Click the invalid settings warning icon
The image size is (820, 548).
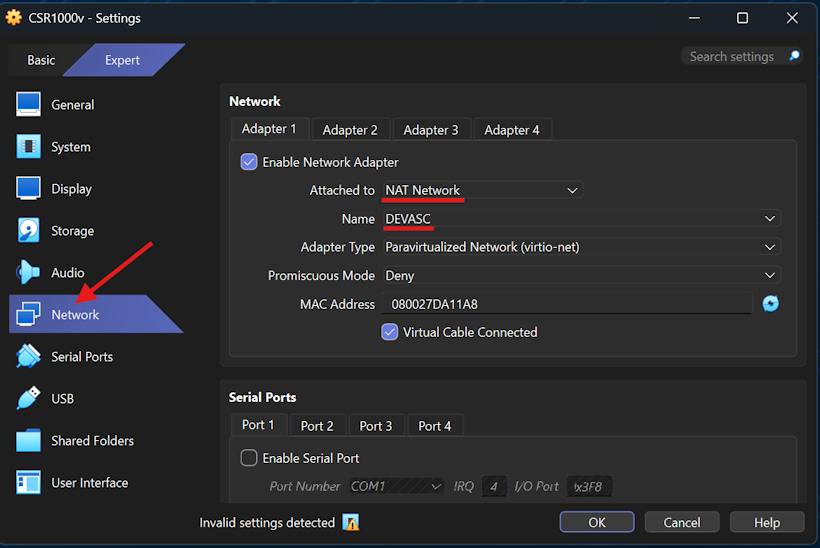point(351,522)
